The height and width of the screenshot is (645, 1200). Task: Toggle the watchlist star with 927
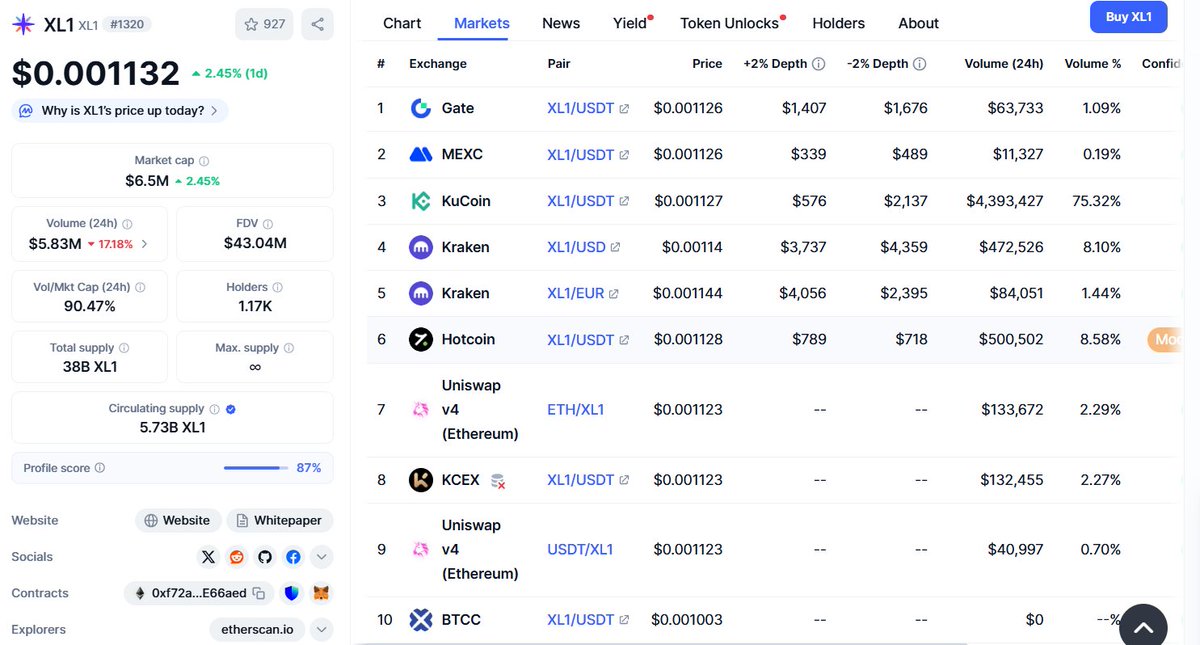pyautogui.click(x=264, y=24)
